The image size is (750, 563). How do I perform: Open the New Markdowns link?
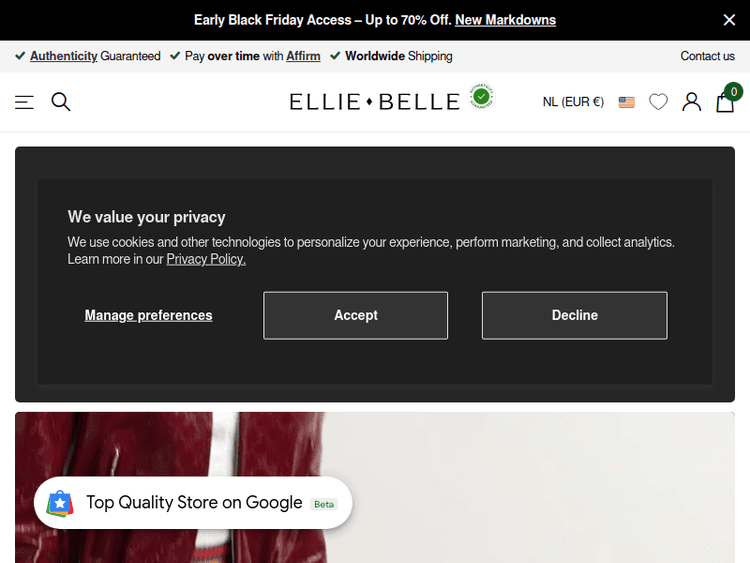tap(505, 20)
